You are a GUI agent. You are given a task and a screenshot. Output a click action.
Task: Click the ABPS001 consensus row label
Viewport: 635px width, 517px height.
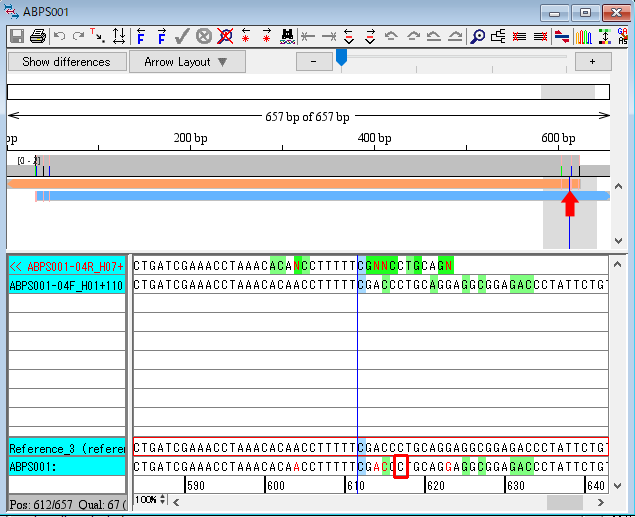(66, 466)
